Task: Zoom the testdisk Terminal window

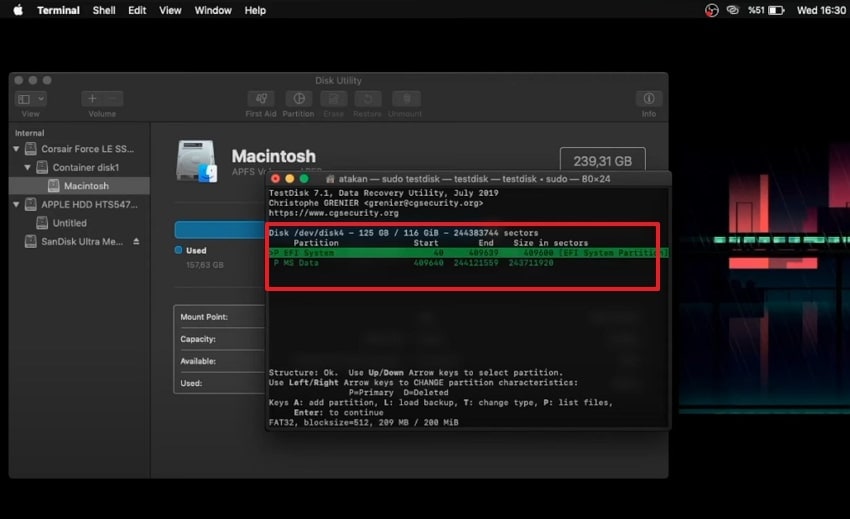Action: tap(304, 178)
